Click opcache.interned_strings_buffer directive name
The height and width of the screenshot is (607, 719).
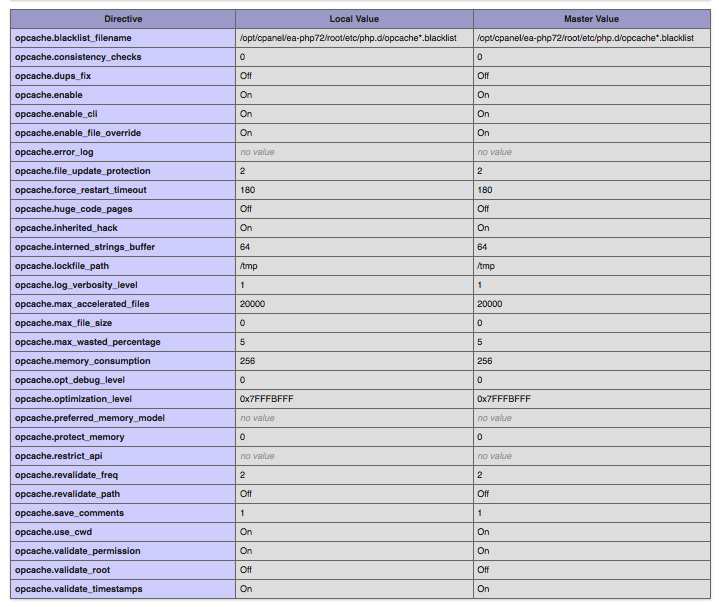(85, 247)
